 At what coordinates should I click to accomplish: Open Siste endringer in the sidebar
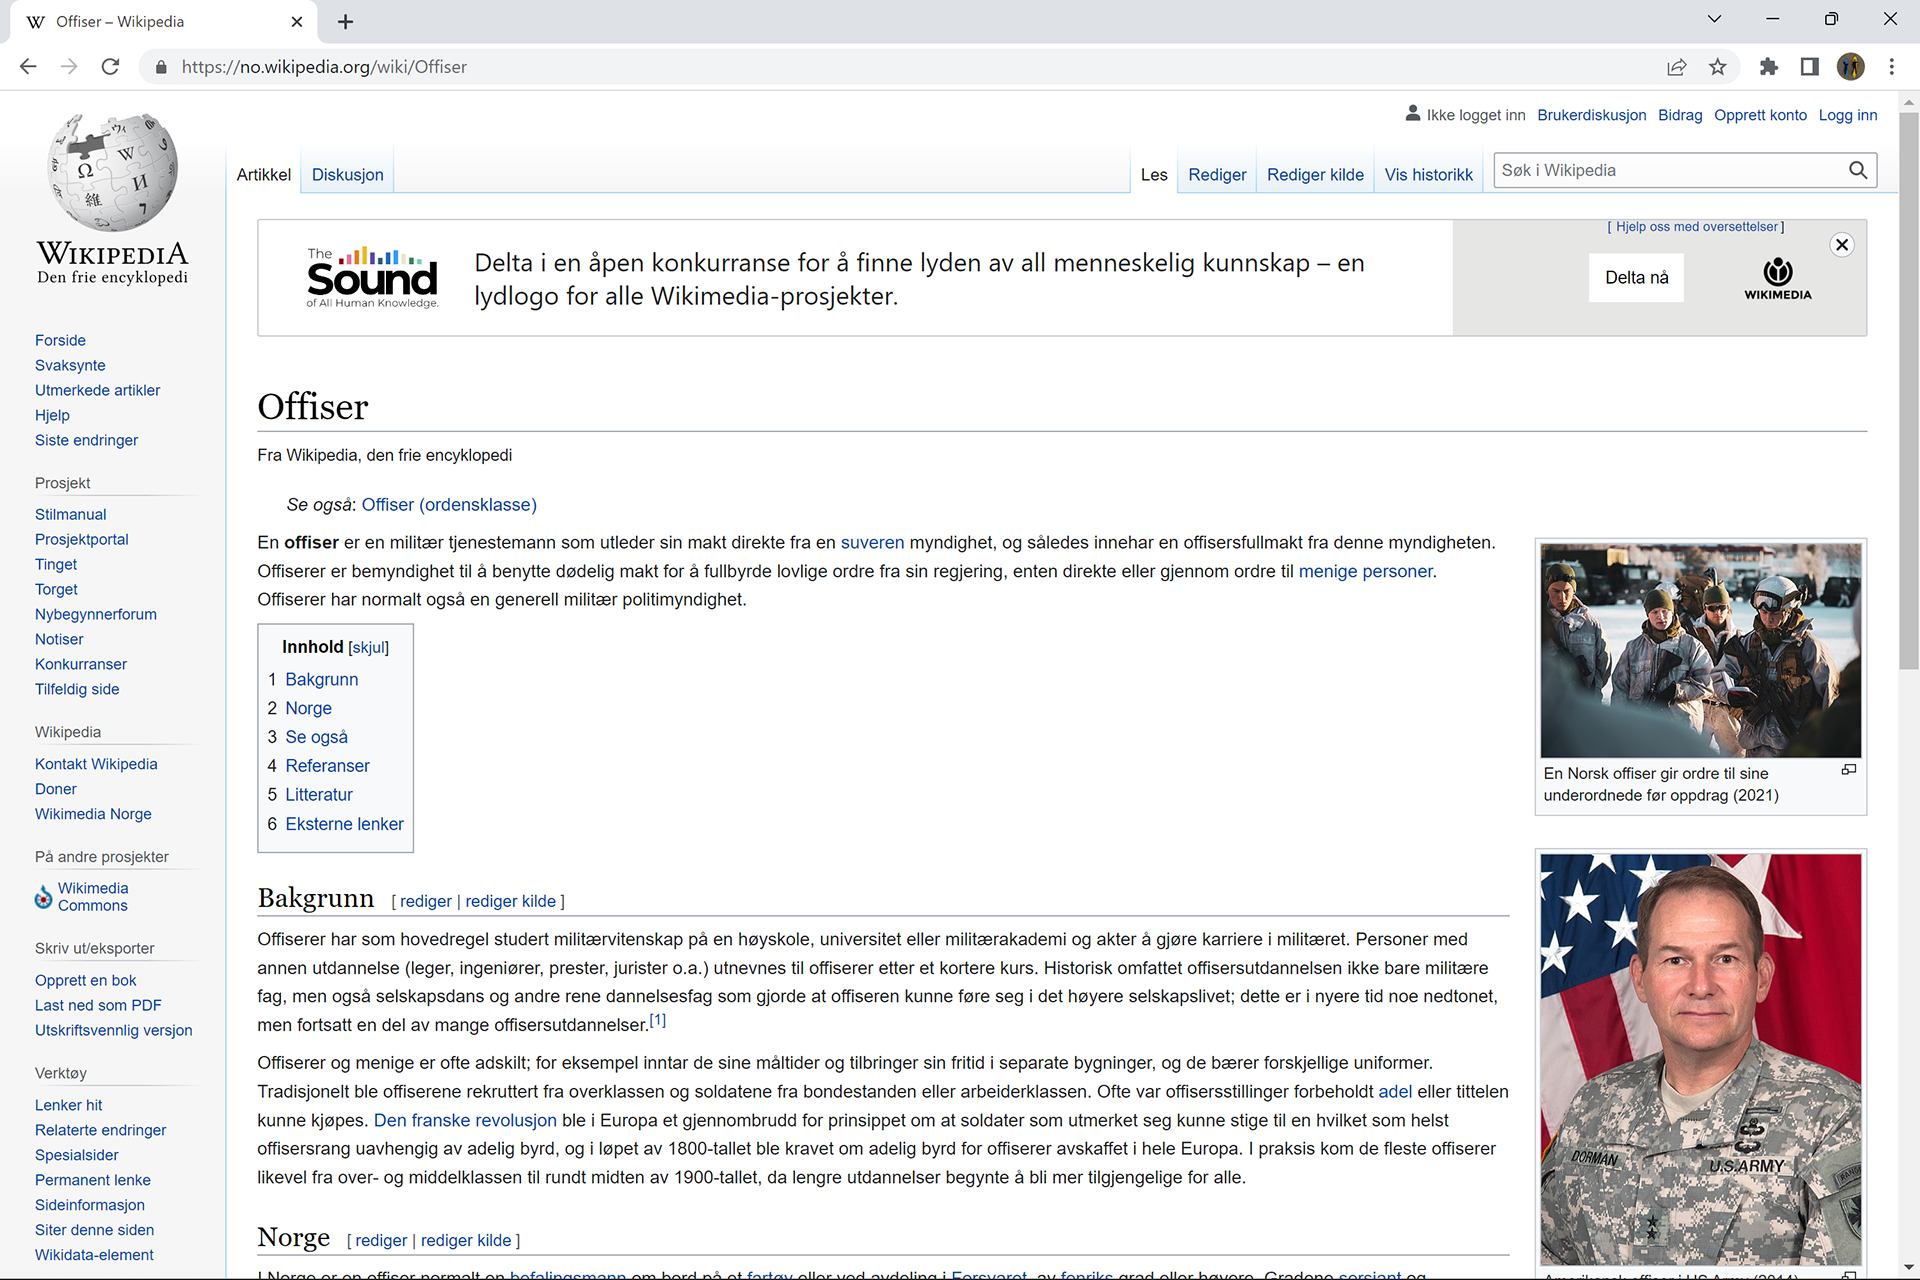click(86, 441)
